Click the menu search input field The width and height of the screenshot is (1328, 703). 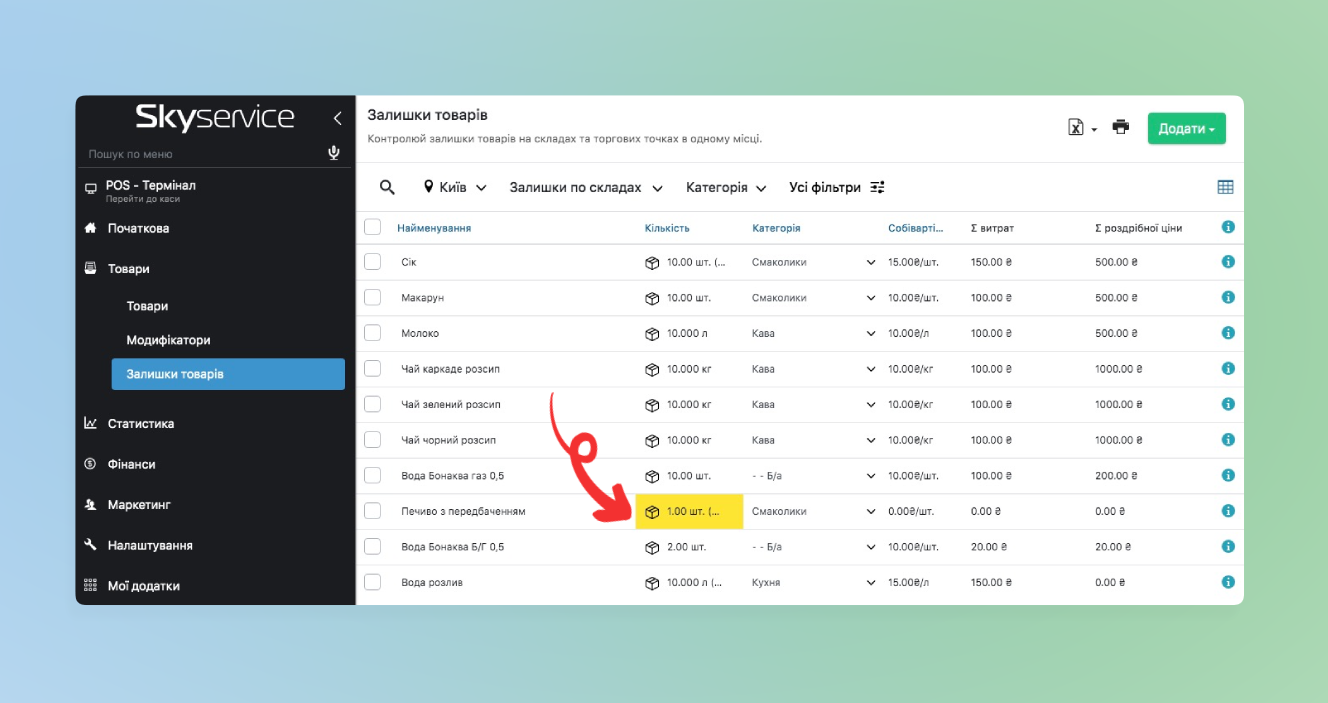coord(200,154)
